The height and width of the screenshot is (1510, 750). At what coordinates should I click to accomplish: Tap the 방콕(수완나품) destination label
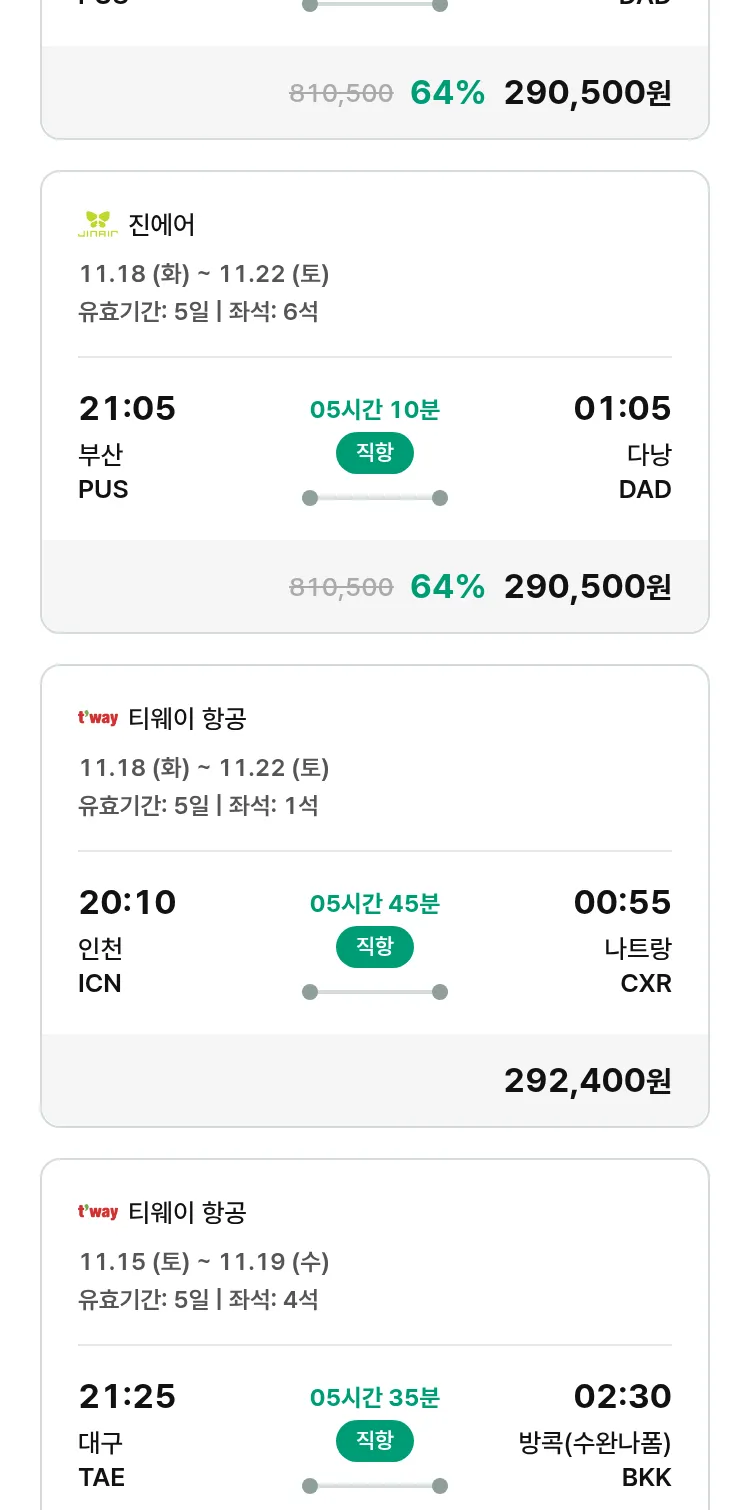point(595,1443)
